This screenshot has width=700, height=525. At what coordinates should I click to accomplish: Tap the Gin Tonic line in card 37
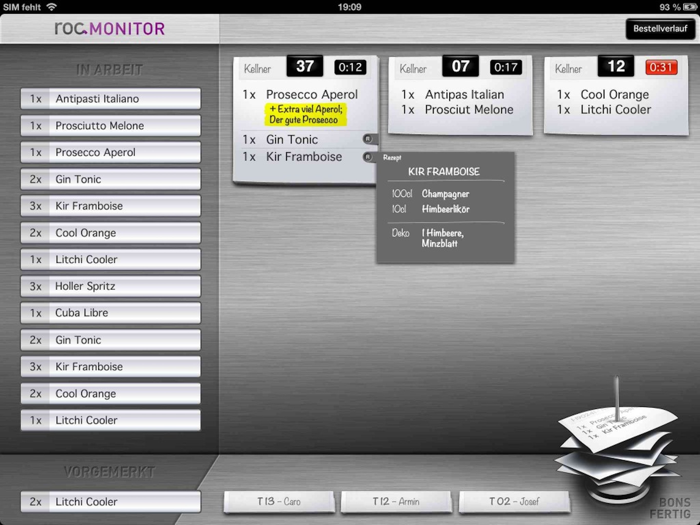pyautogui.click(x=292, y=139)
